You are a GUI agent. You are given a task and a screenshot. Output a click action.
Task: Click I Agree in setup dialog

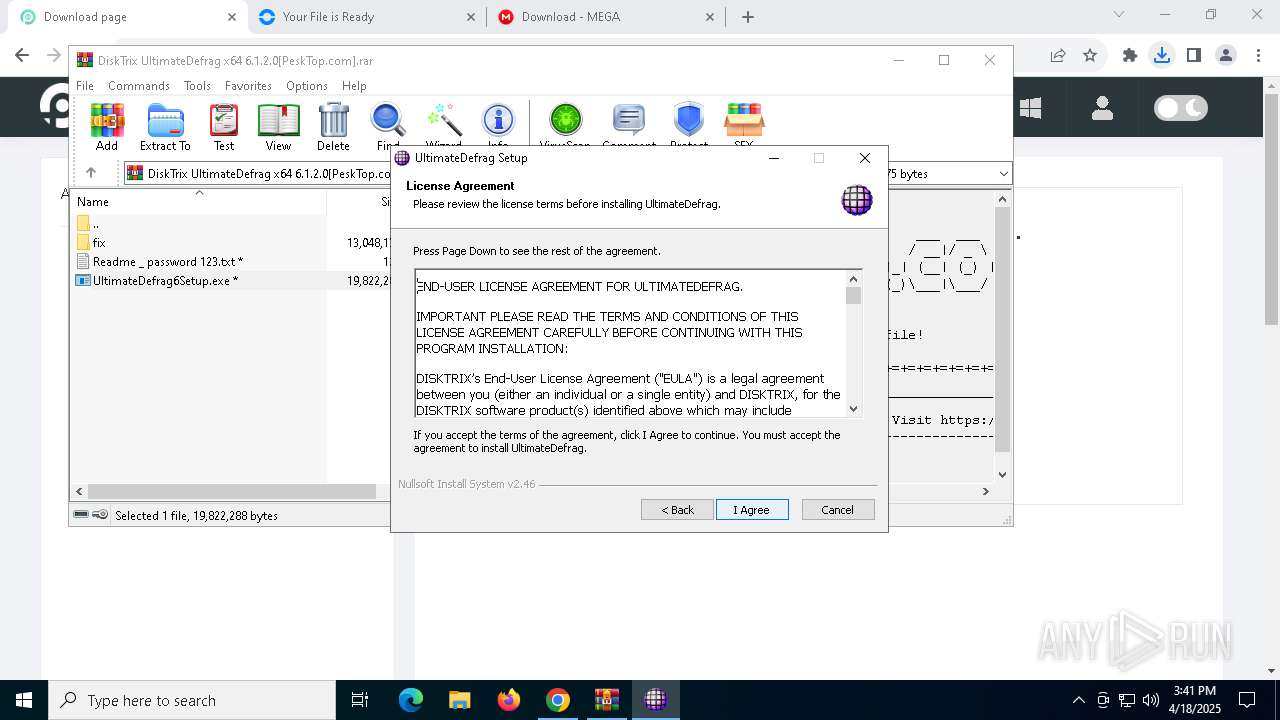[x=752, y=510]
